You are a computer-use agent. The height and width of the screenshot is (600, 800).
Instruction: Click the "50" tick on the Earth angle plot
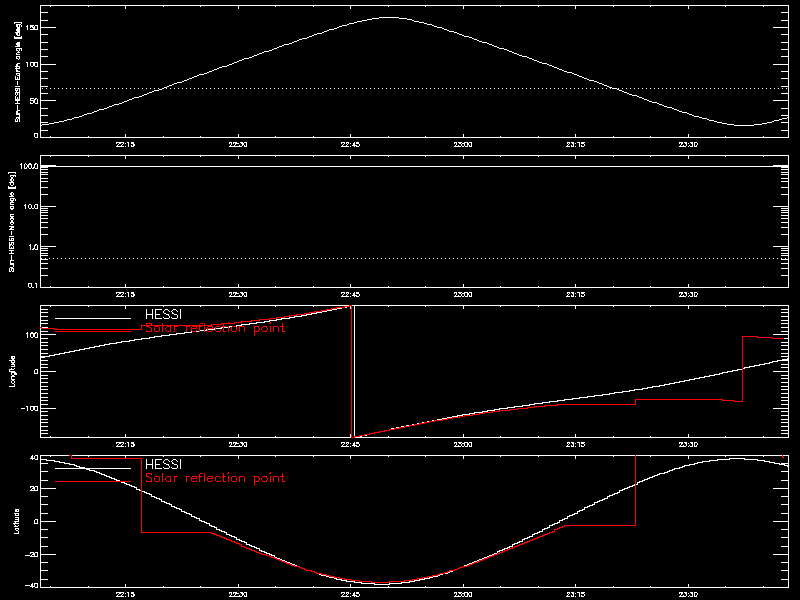coord(34,101)
